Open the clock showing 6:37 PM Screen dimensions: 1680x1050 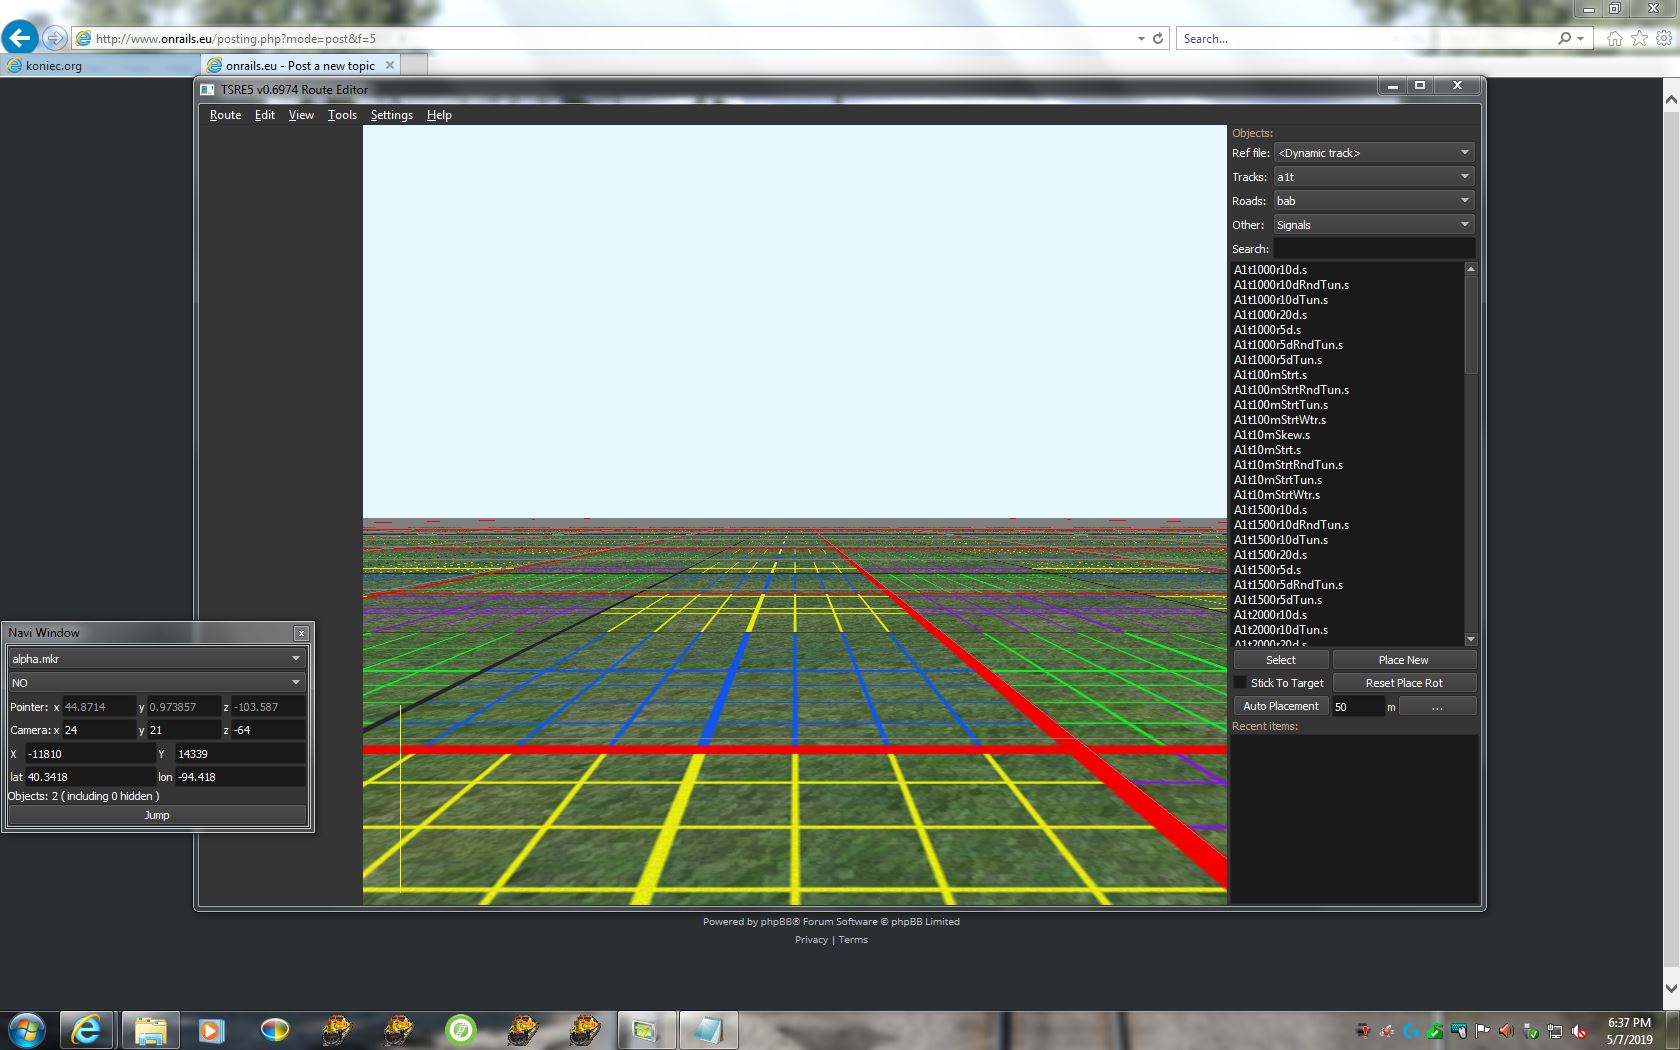click(x=1629, y=1031)
